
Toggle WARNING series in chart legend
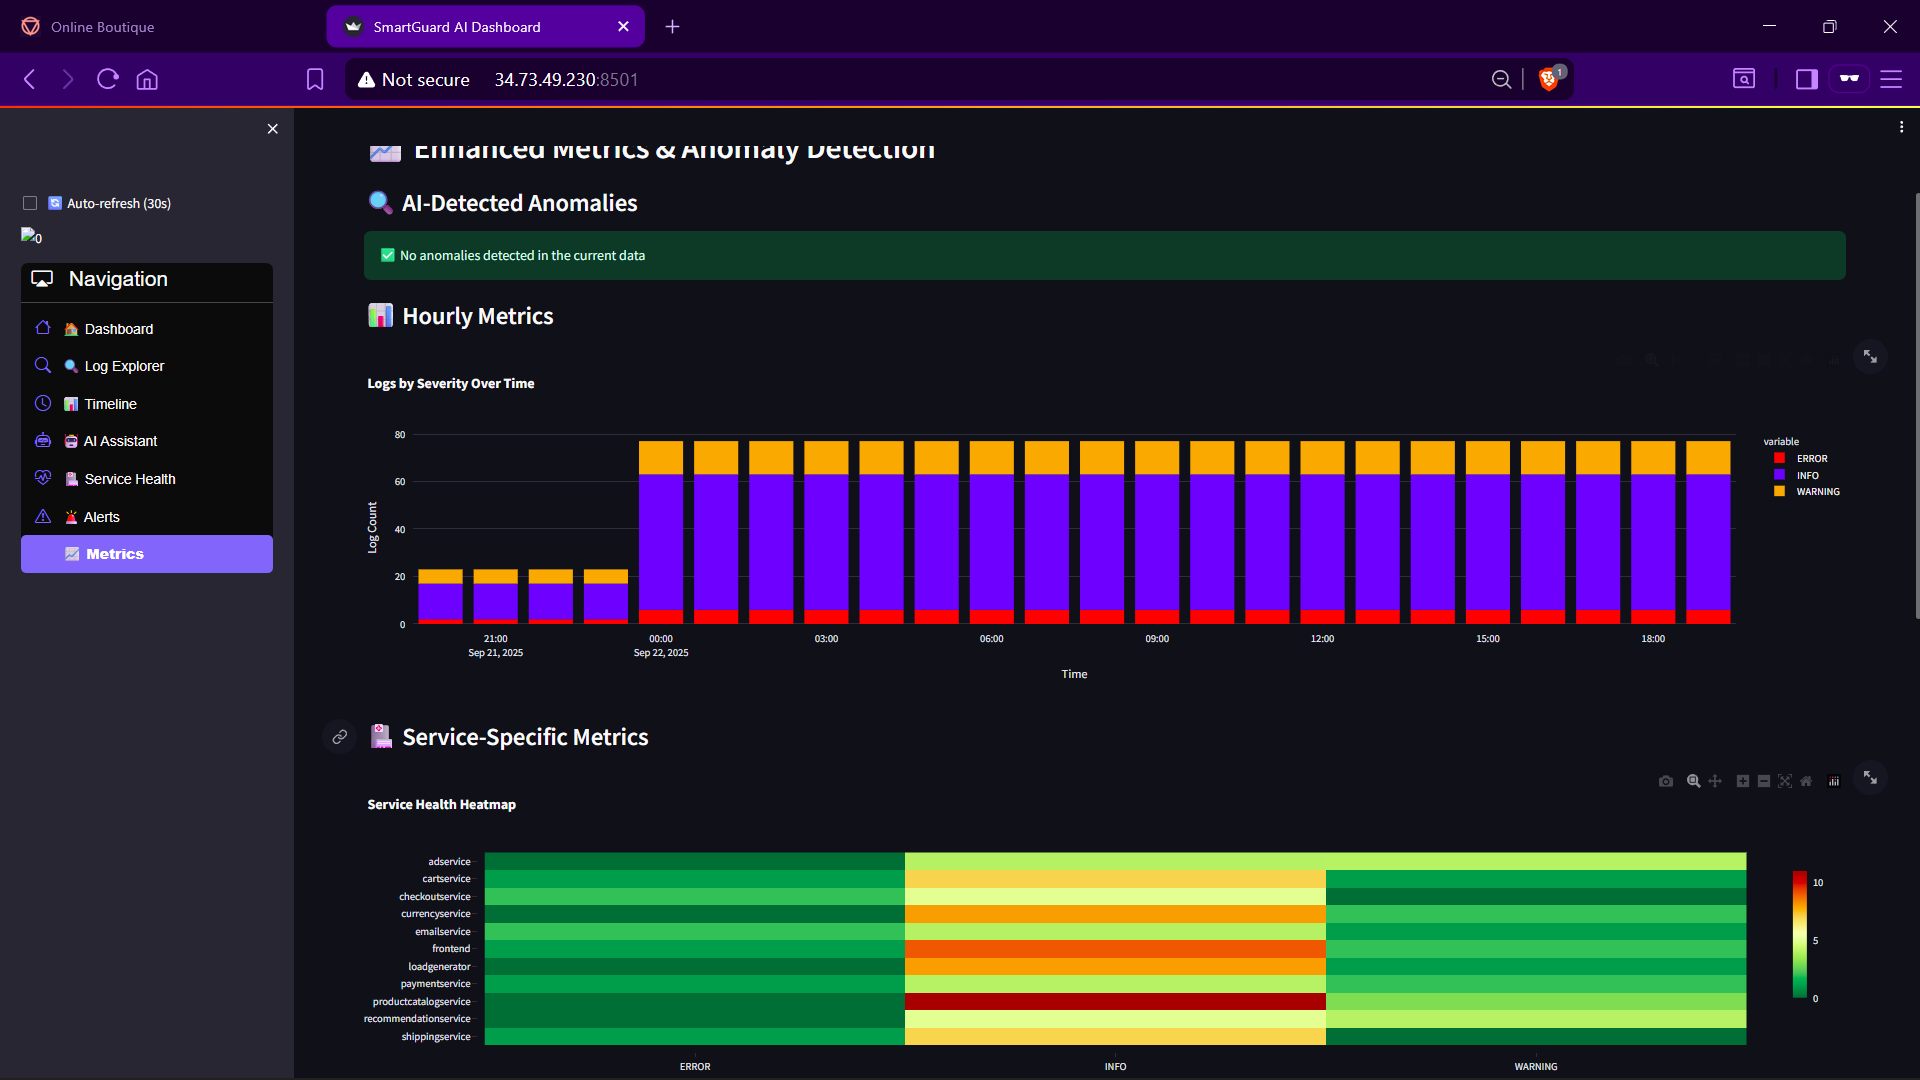tap(1817, 491)
